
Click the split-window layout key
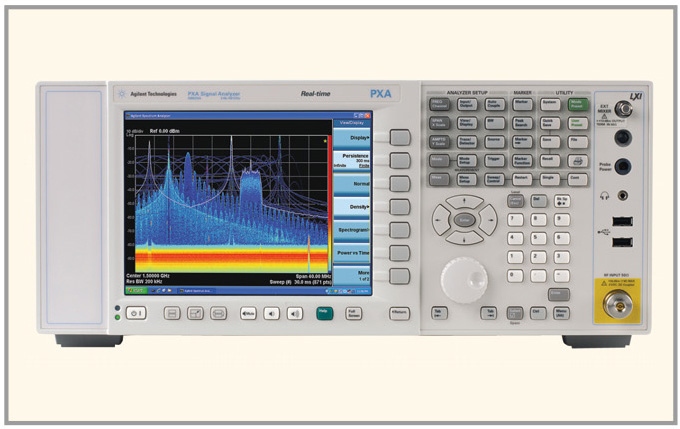tap(172, 313)
